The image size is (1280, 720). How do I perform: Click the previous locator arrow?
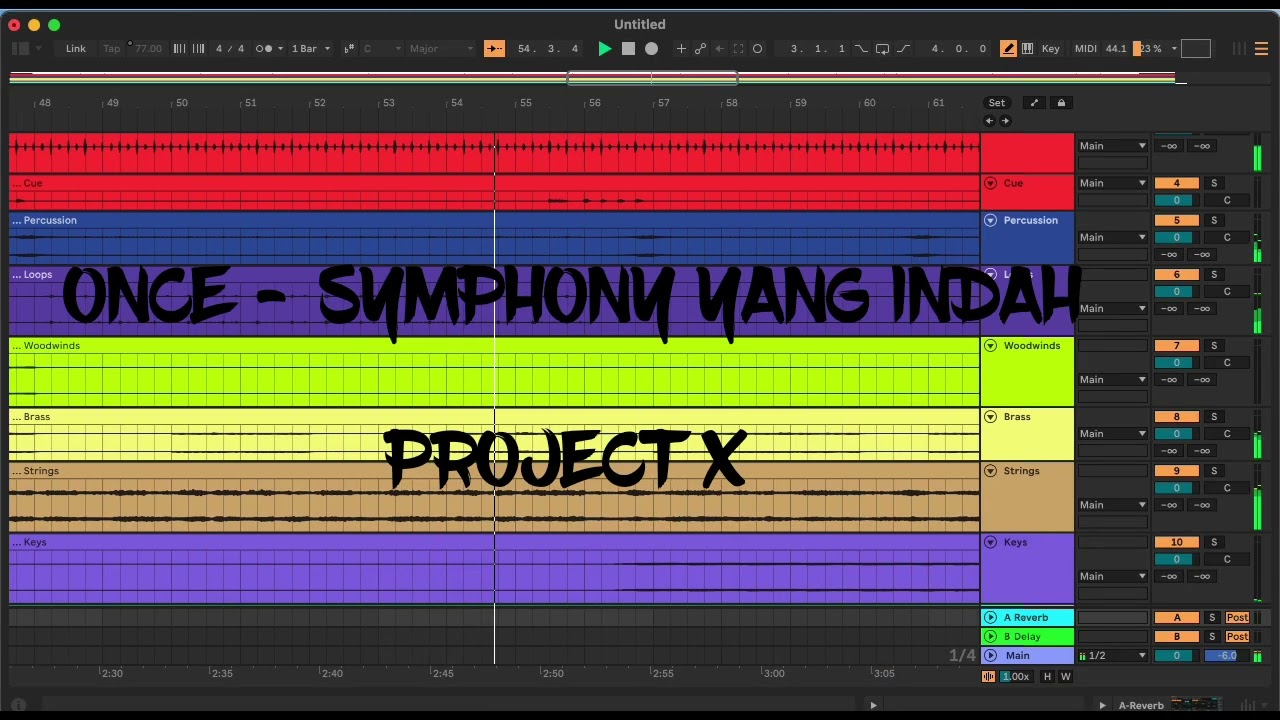pyautogui.click(x=989, y=121)
